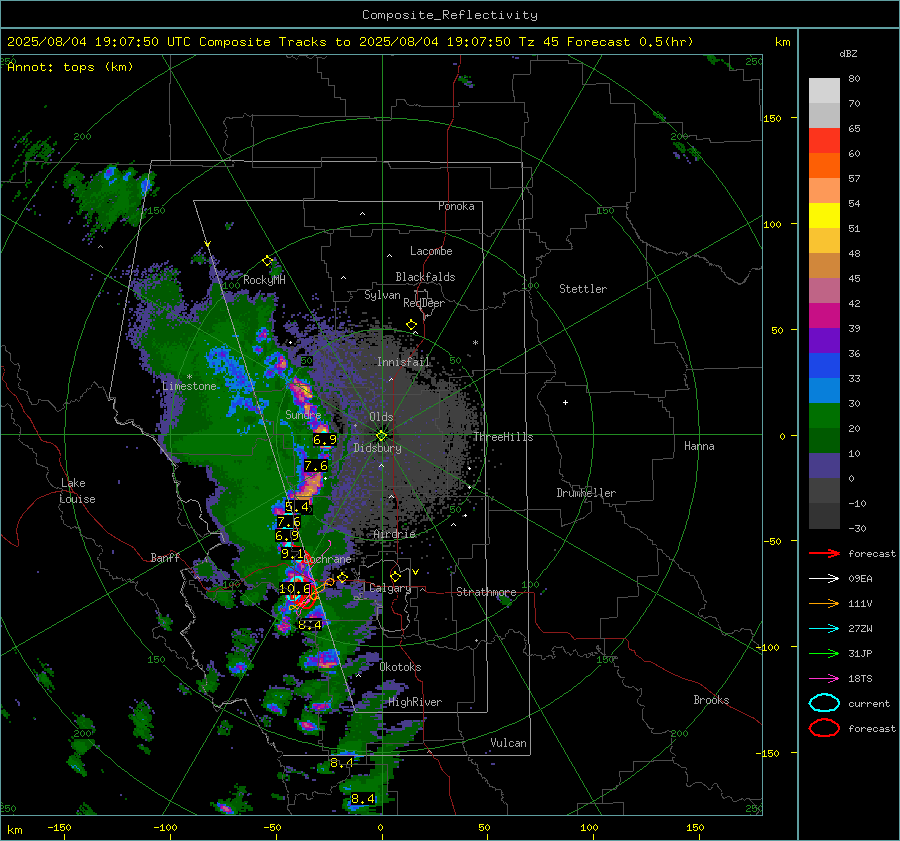Click the Airdrie city label
900x841 pixels.
click(x=394, y=534)
